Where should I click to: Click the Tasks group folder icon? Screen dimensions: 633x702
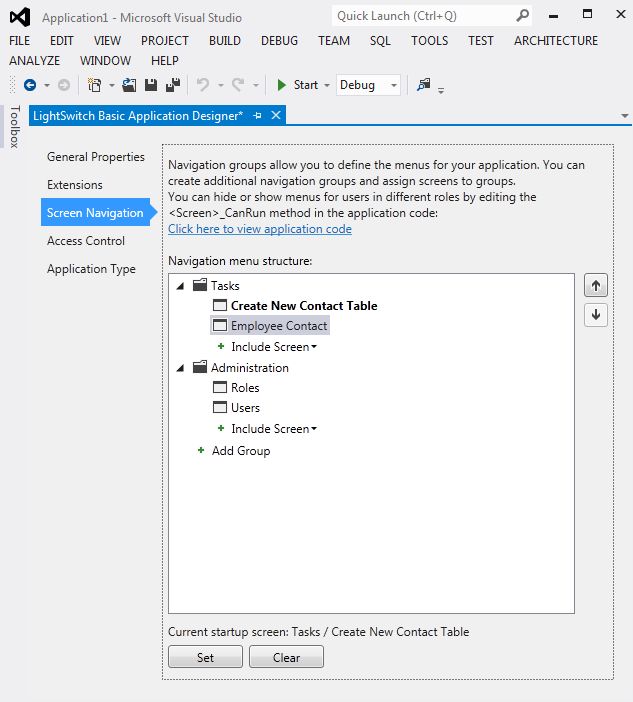click(x=200, y=285)
